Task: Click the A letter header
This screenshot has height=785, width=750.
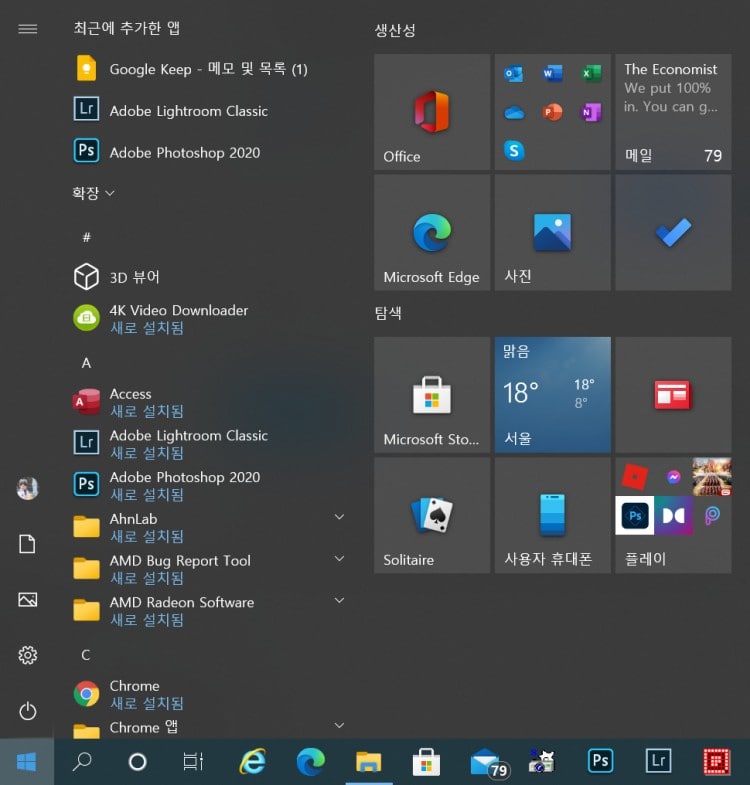Action: tap(86, 362)
